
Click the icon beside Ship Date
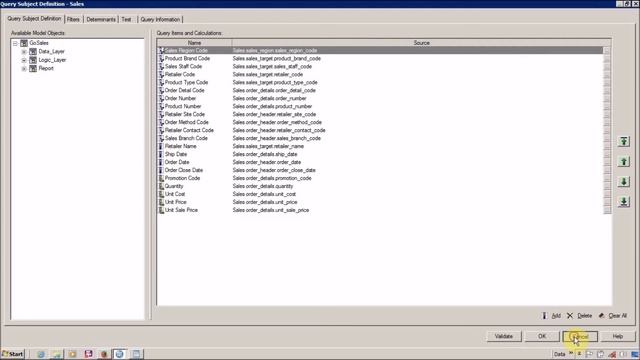pyautogui.click(x=161, y=154)
